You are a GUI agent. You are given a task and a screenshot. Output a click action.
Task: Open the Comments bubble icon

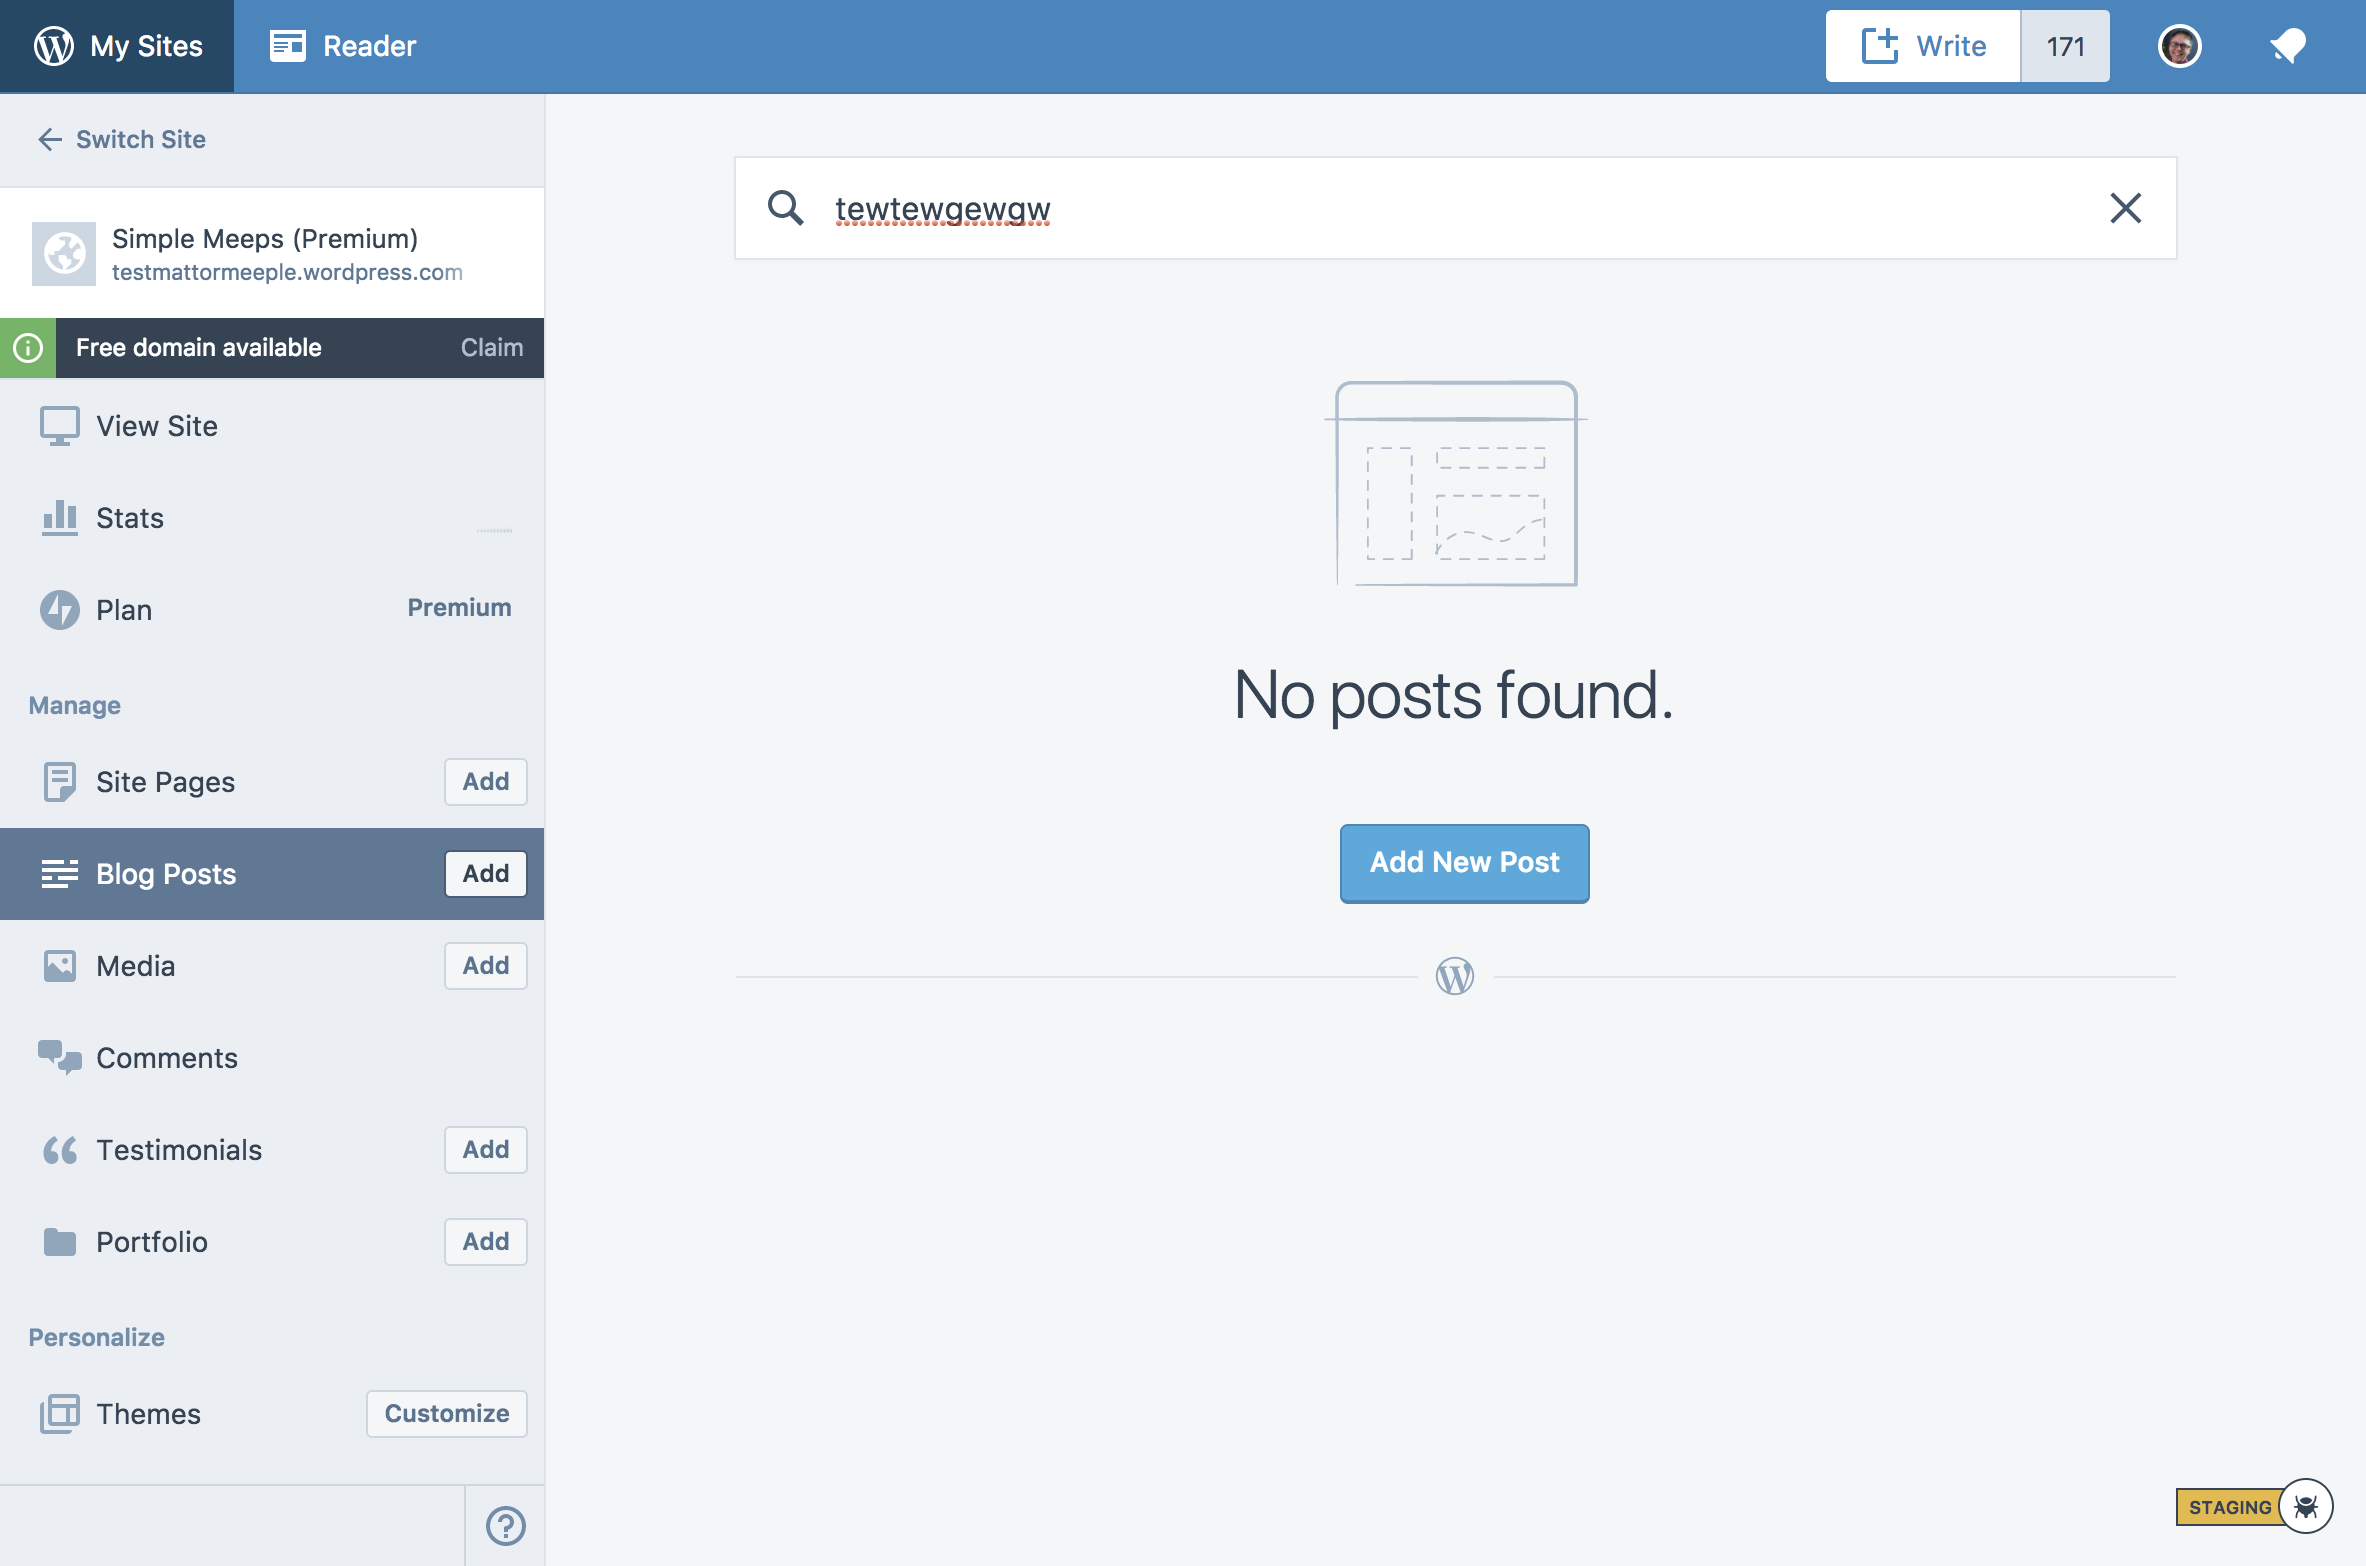[x=60, y=1057]
